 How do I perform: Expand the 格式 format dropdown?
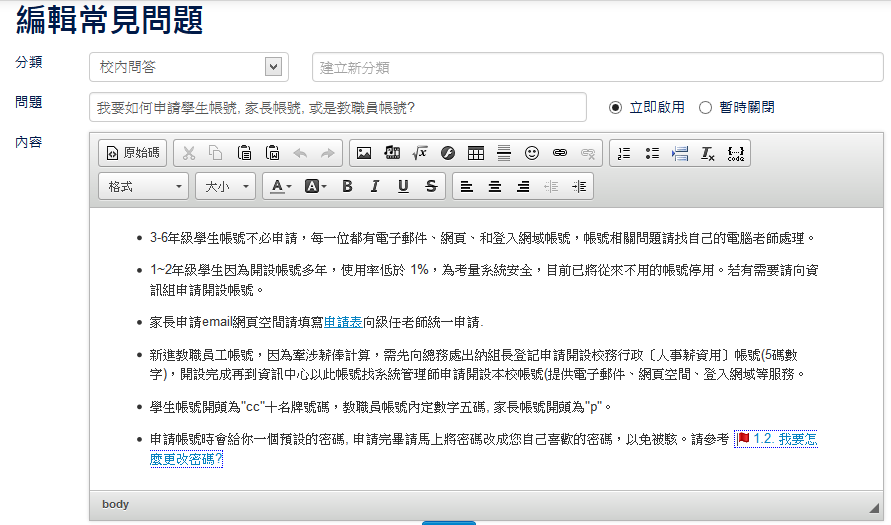[144, 186]
